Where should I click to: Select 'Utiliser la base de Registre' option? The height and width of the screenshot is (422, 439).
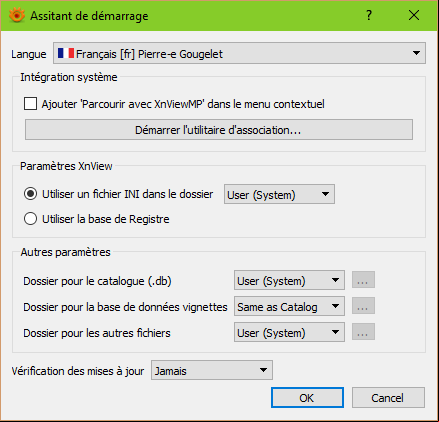30,219
